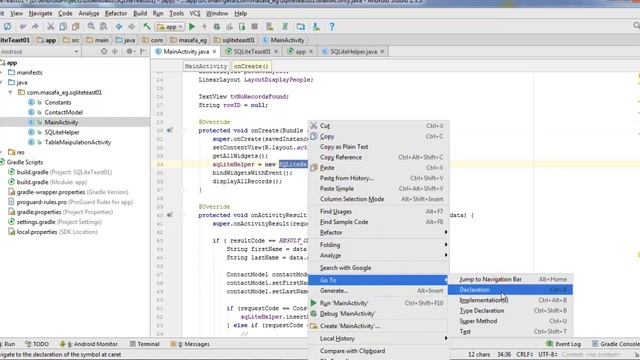Viewport: 640px width, 360px height.
Task: Open the VCS menu
Action: 195,13
